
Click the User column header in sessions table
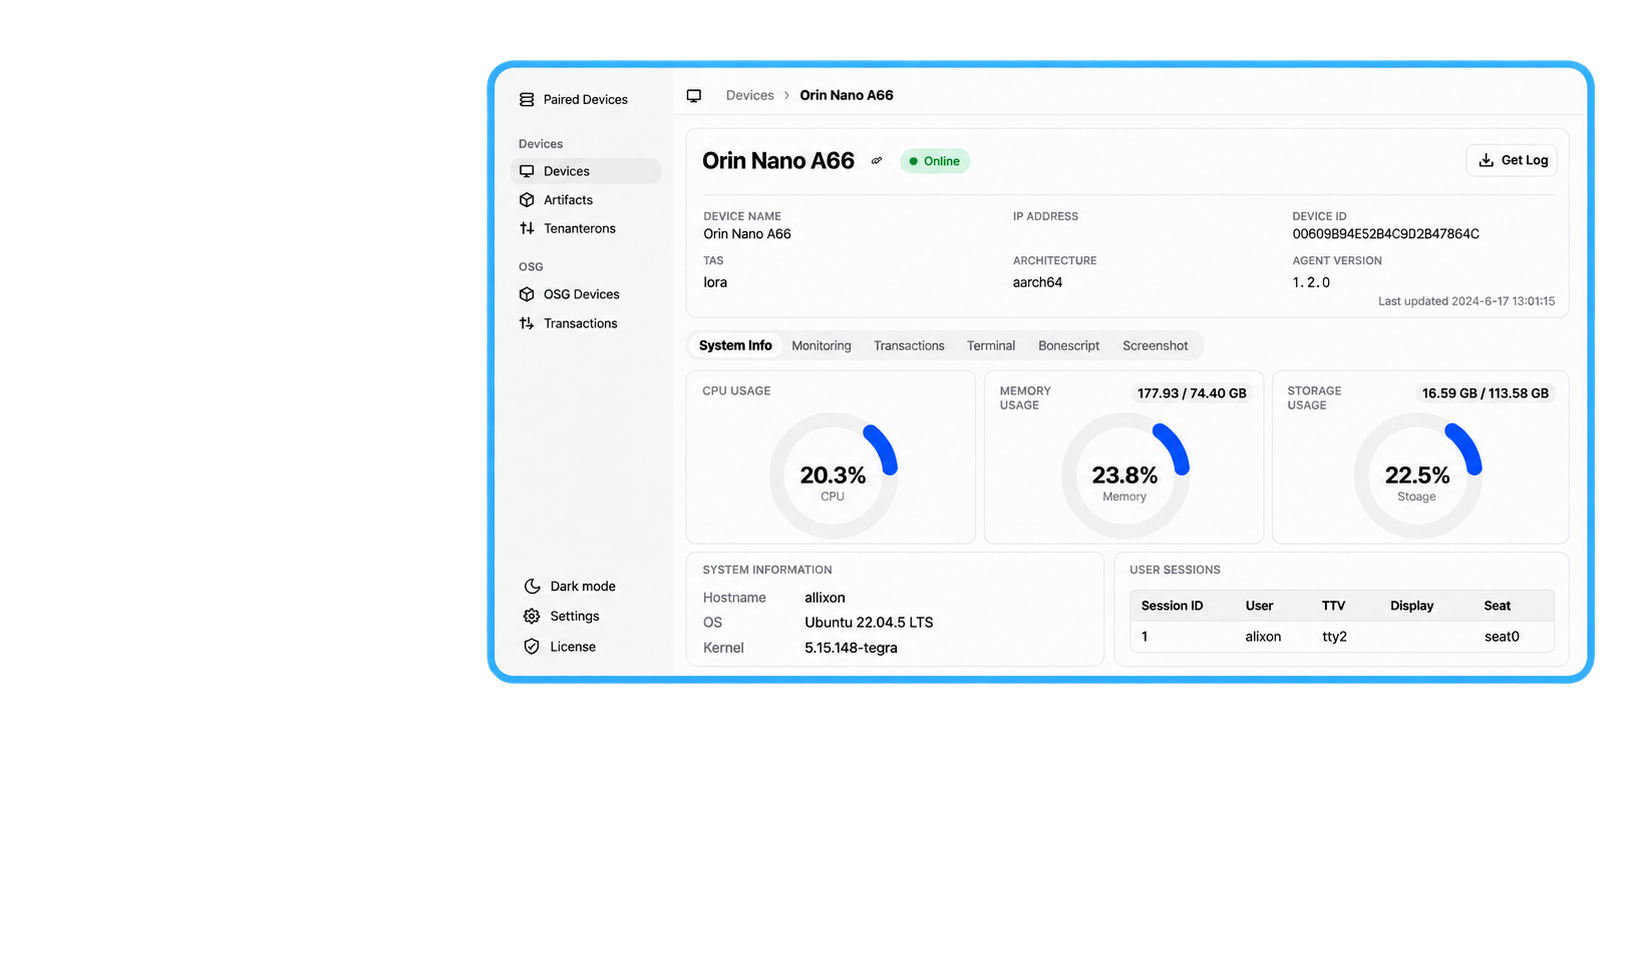tap(1259, 606)
